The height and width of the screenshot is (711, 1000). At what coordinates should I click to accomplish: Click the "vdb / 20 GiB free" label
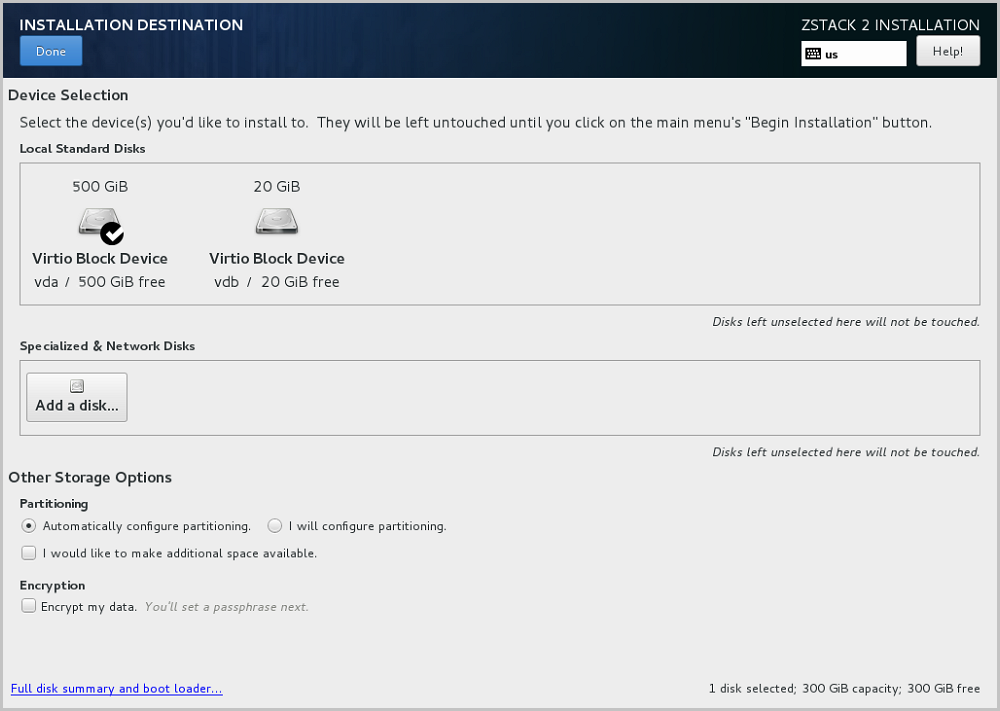pos(277,282)
